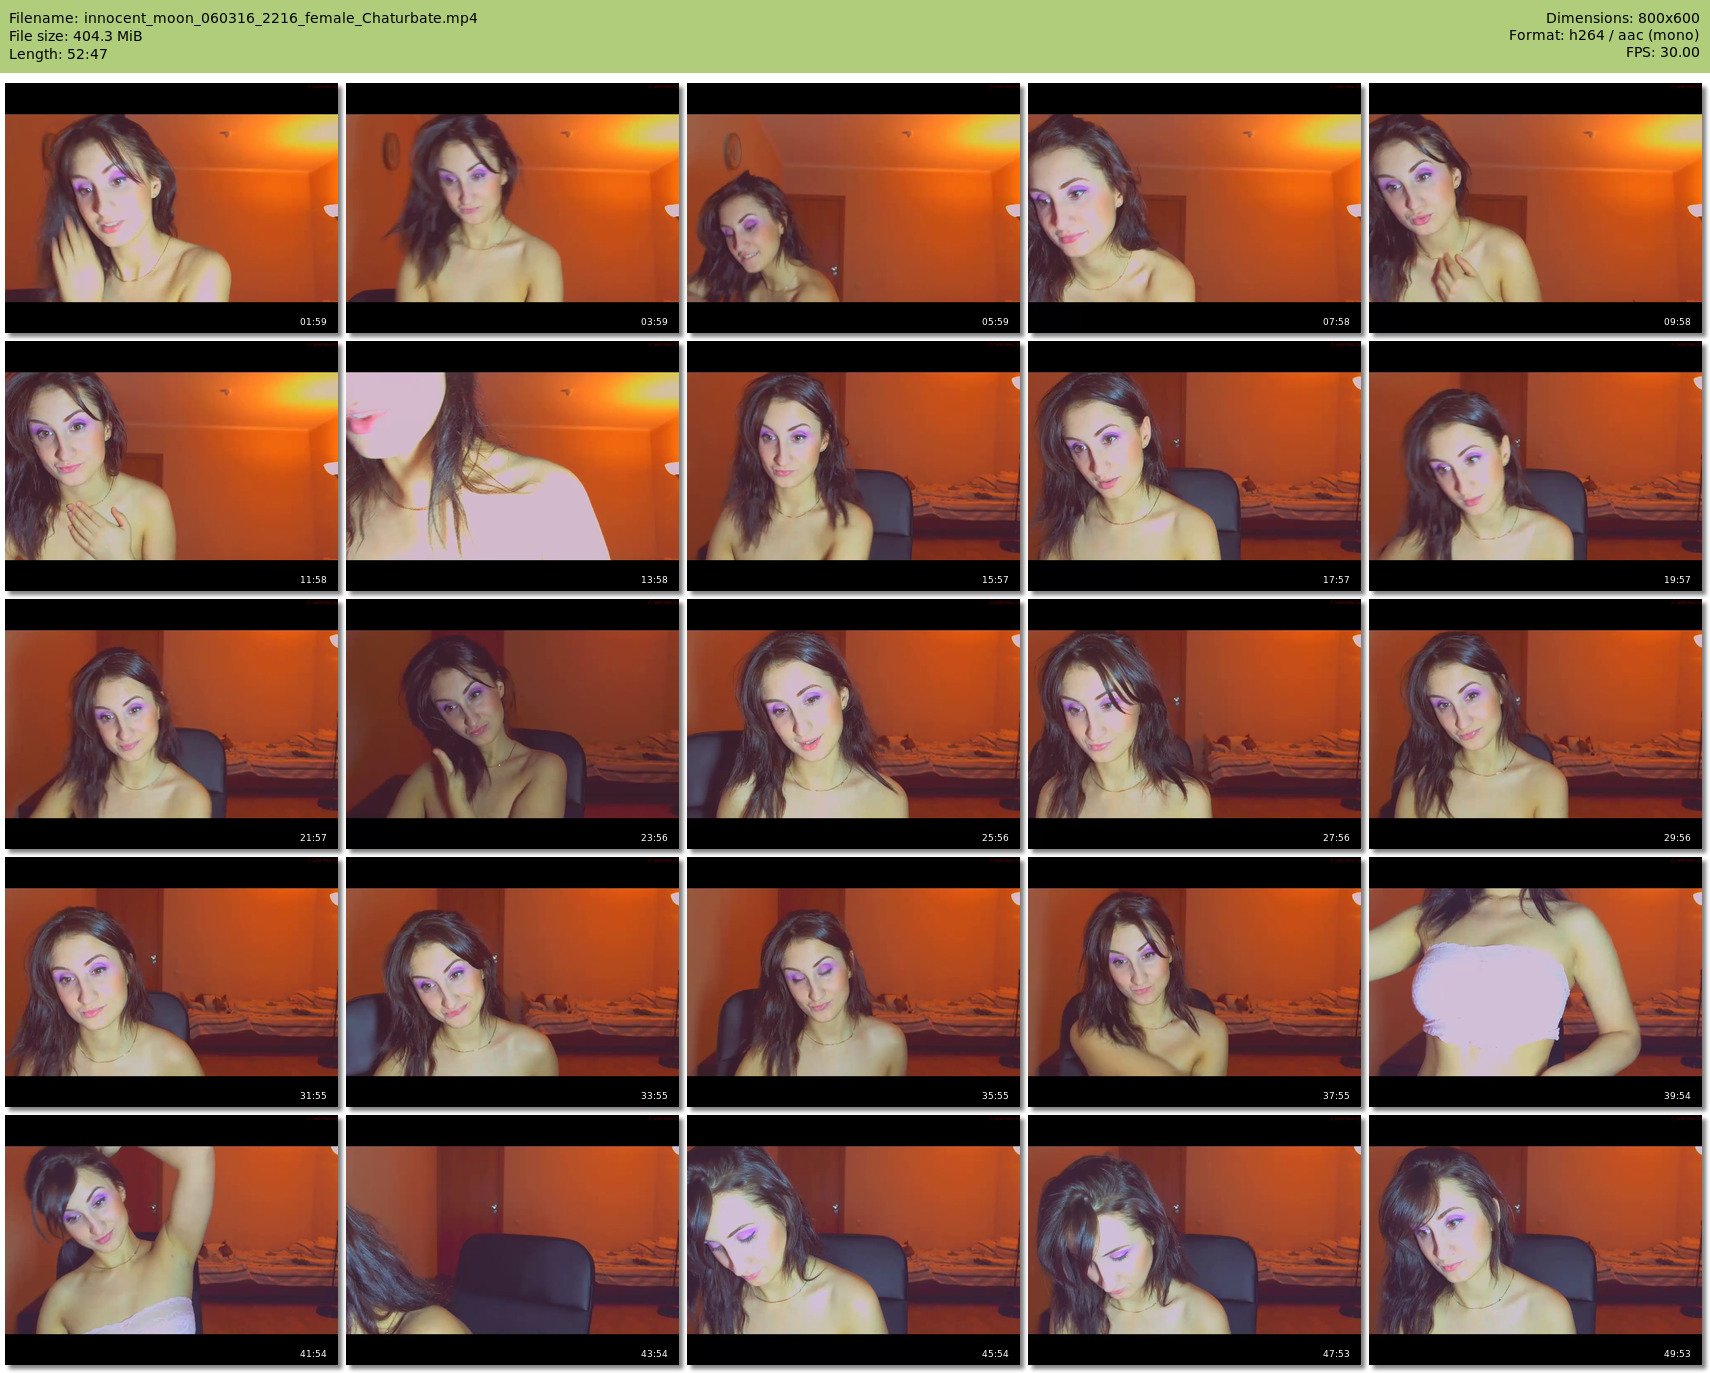Click the Filename line in the header
The width and height of the screenshot is (1710, 1373).
tap(243, 18)
